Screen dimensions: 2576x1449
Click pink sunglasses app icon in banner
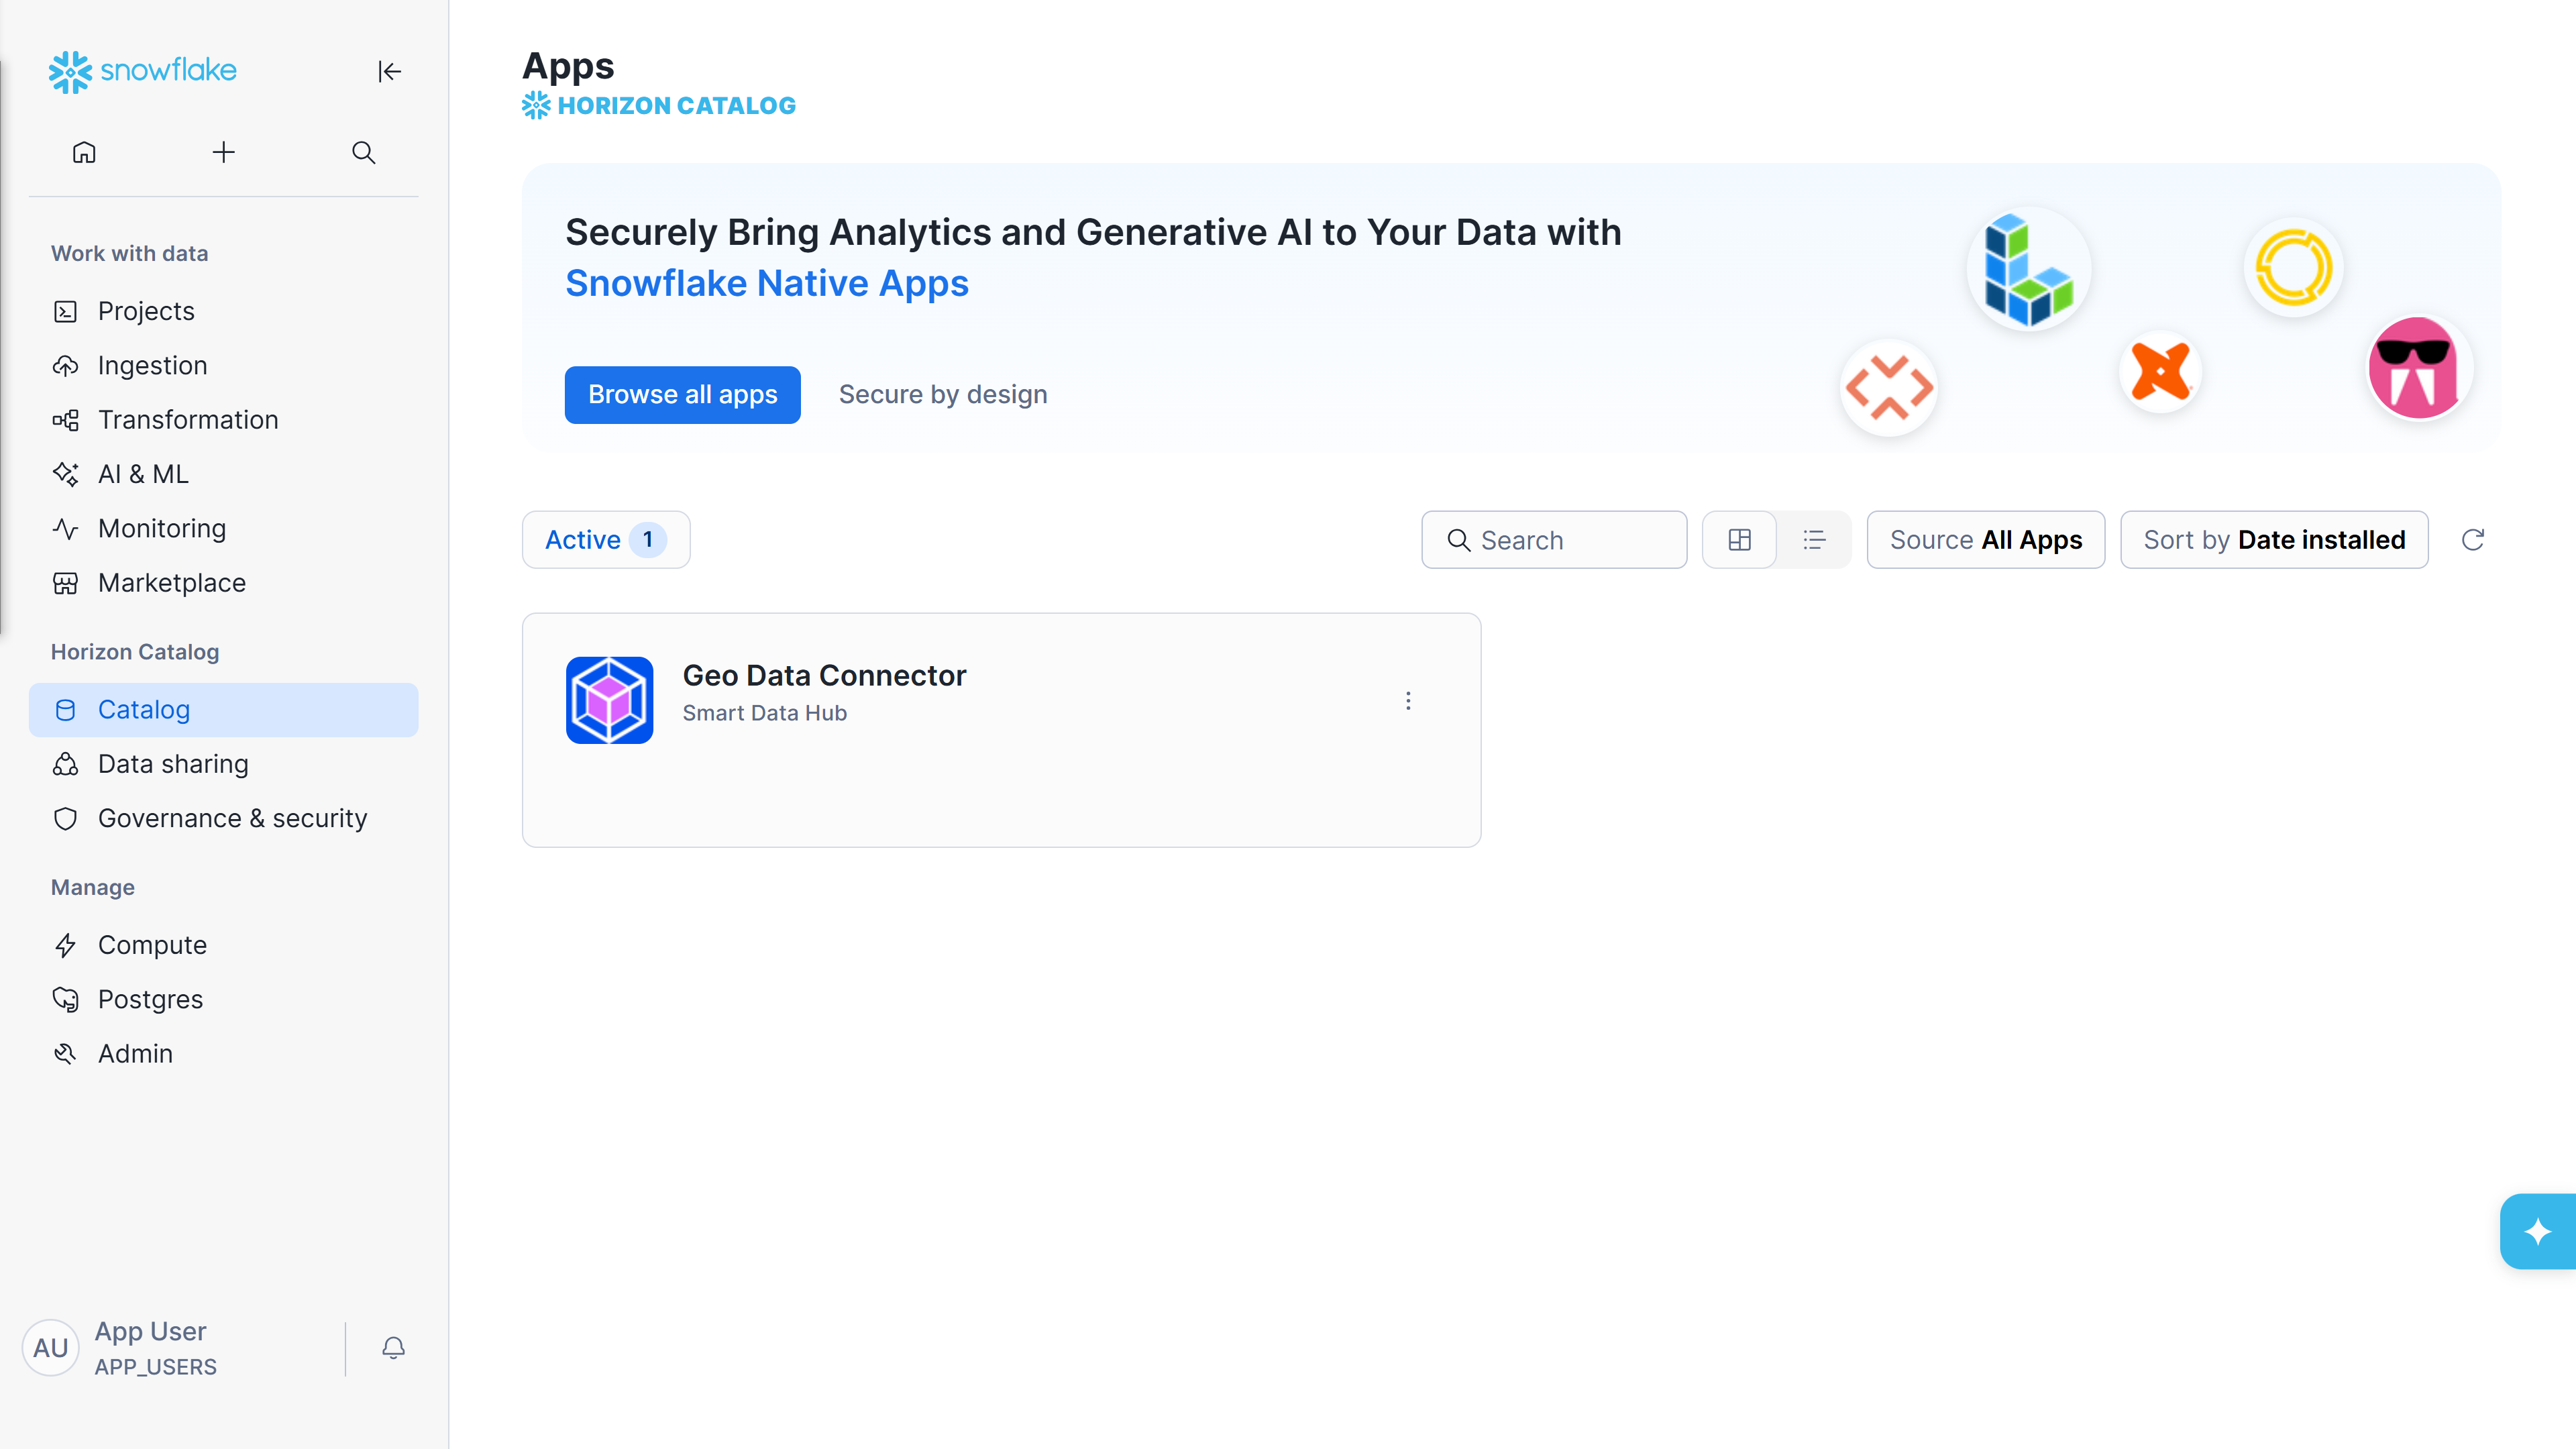coord(2420,369)
